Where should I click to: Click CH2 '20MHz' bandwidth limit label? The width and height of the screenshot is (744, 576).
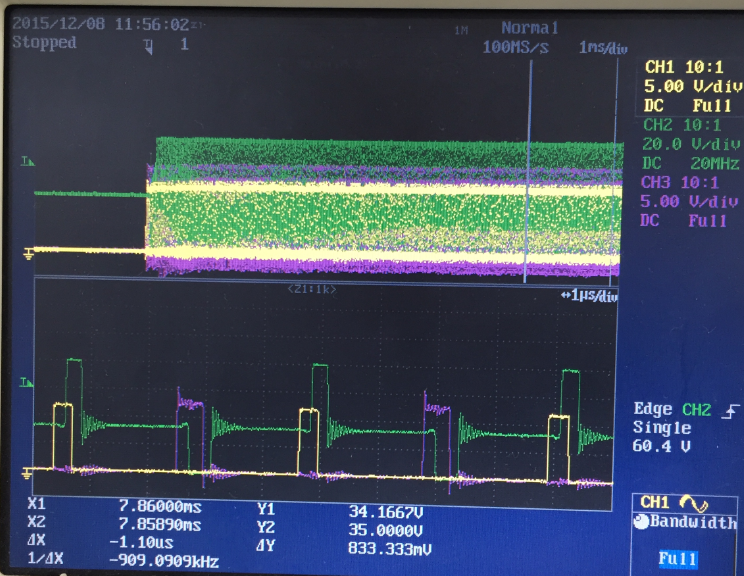pos(715,164)
